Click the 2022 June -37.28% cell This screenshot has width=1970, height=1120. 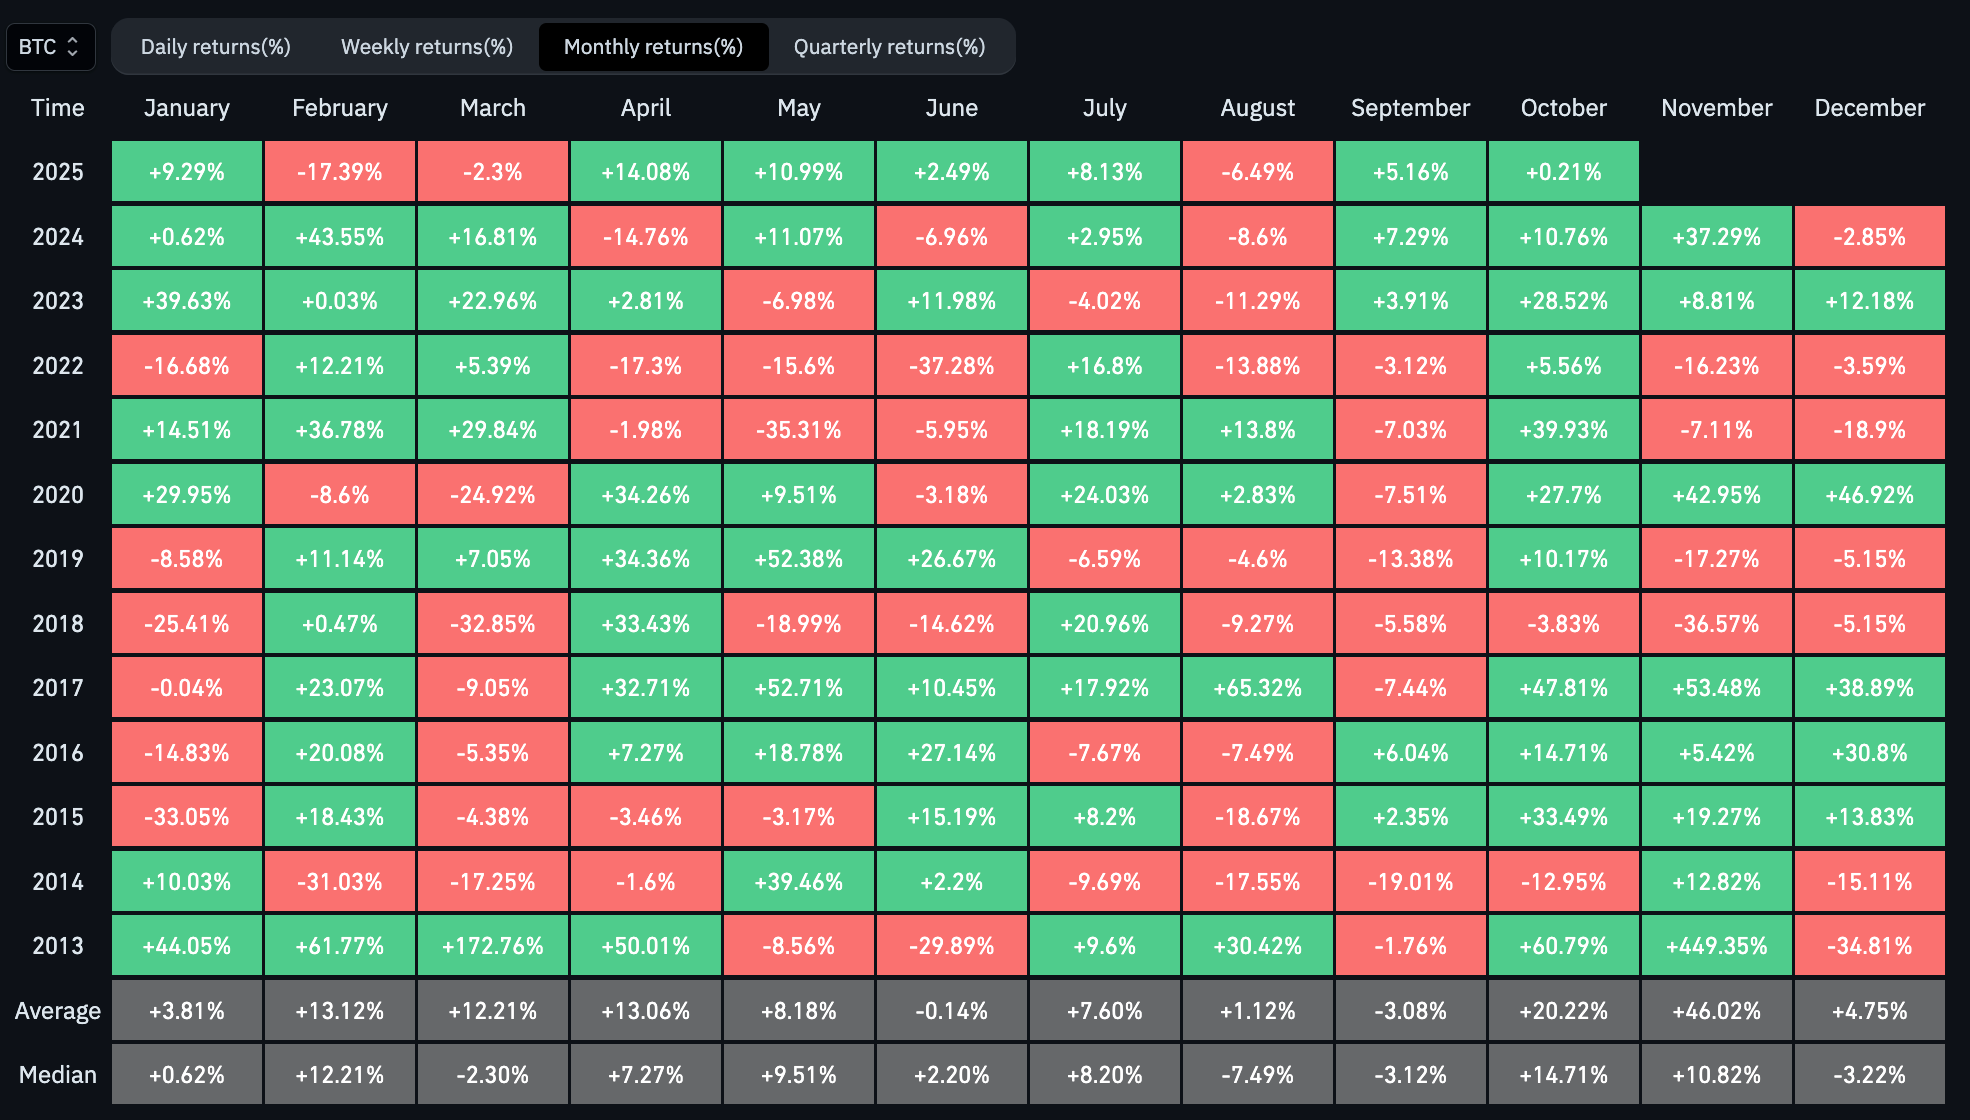pyautogui.click(x=951, y=366)
